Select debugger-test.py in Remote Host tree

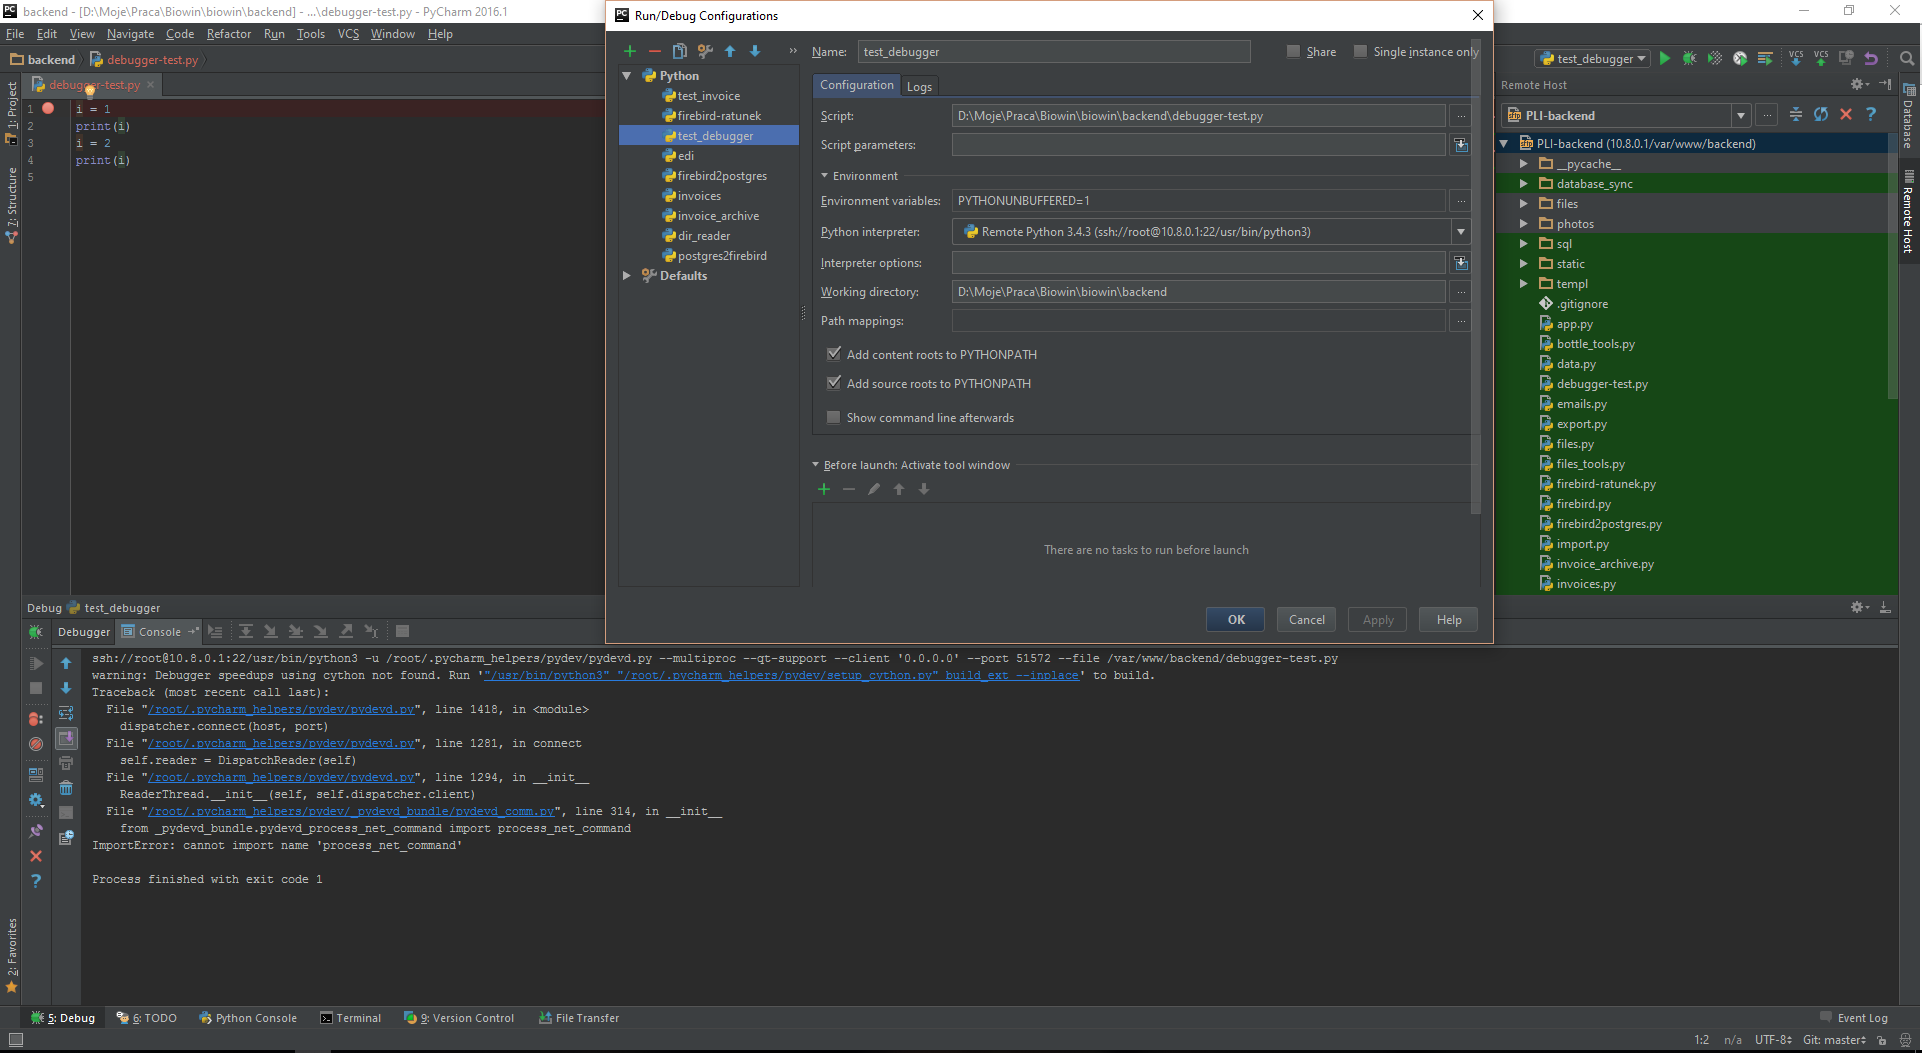[x=1594, y=384]
